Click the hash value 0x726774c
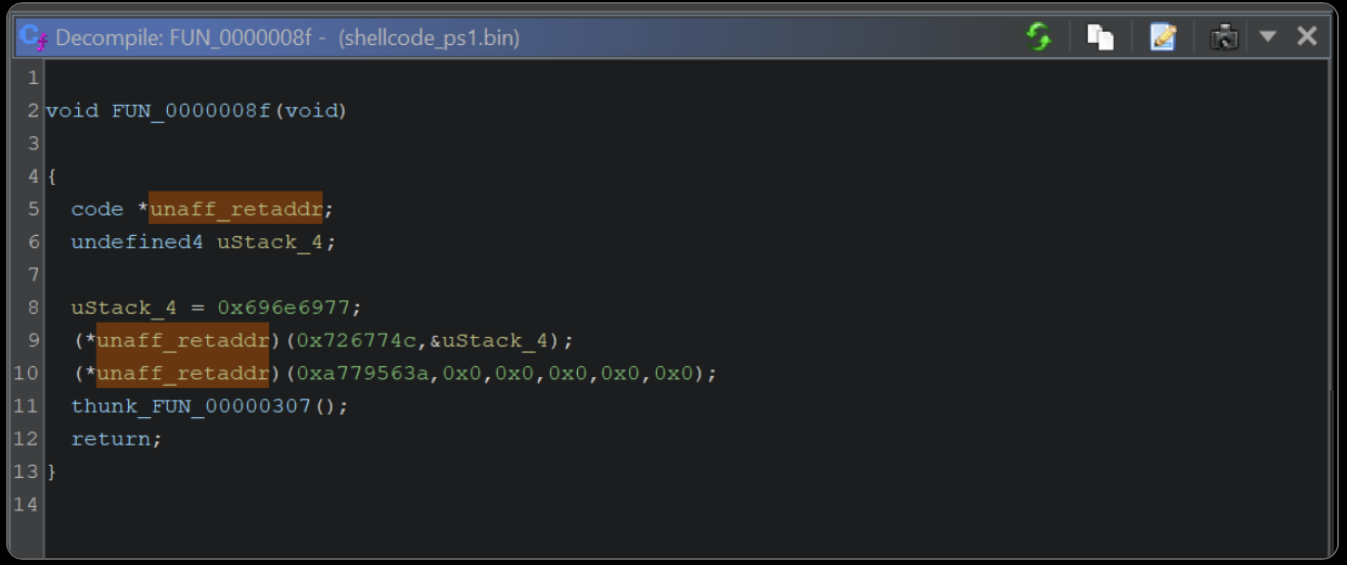This screenshot has width=1347, height=565. pos(356,341)
